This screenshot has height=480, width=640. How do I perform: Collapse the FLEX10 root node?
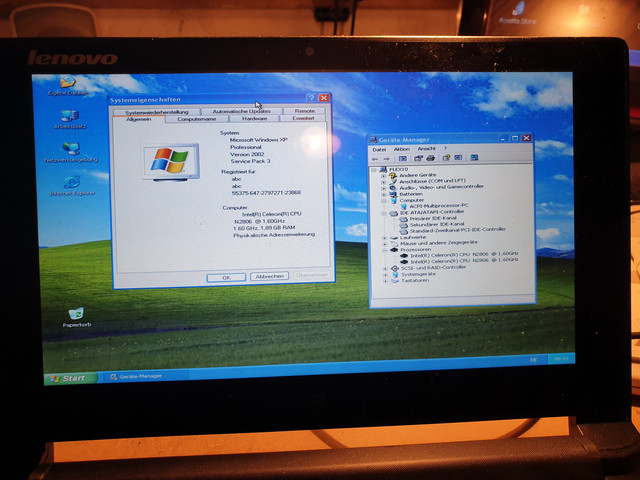[373, 170]
